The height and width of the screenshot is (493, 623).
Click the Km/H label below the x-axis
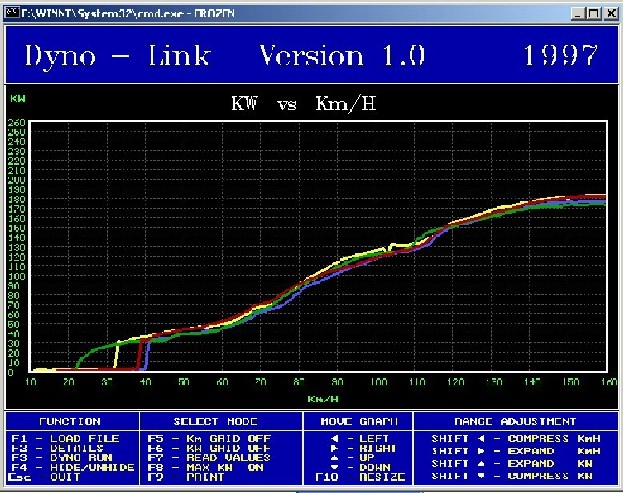point(323,398)
